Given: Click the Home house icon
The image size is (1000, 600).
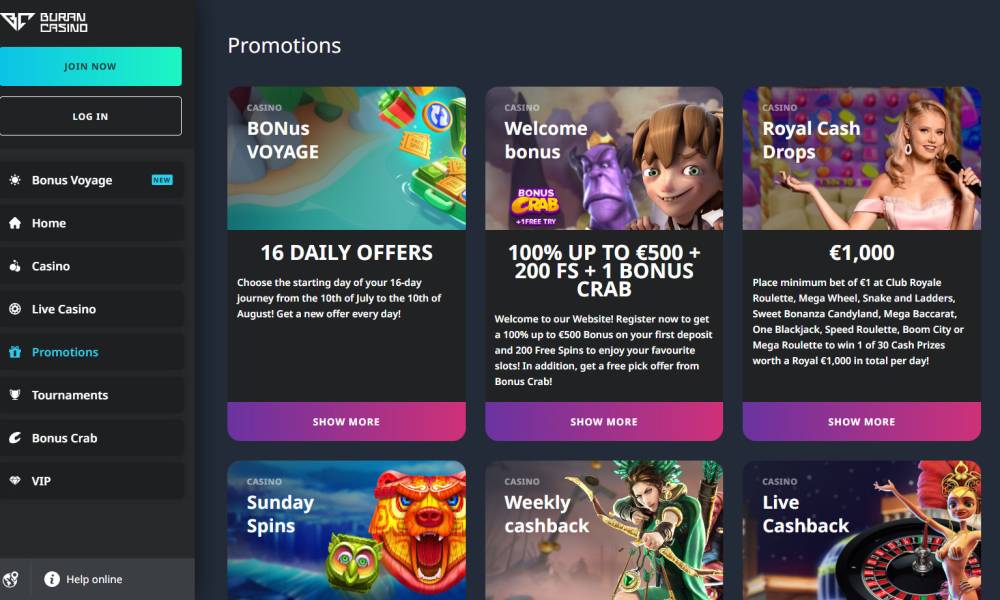Looking at the screenshot, I should [x=15, y=223].
